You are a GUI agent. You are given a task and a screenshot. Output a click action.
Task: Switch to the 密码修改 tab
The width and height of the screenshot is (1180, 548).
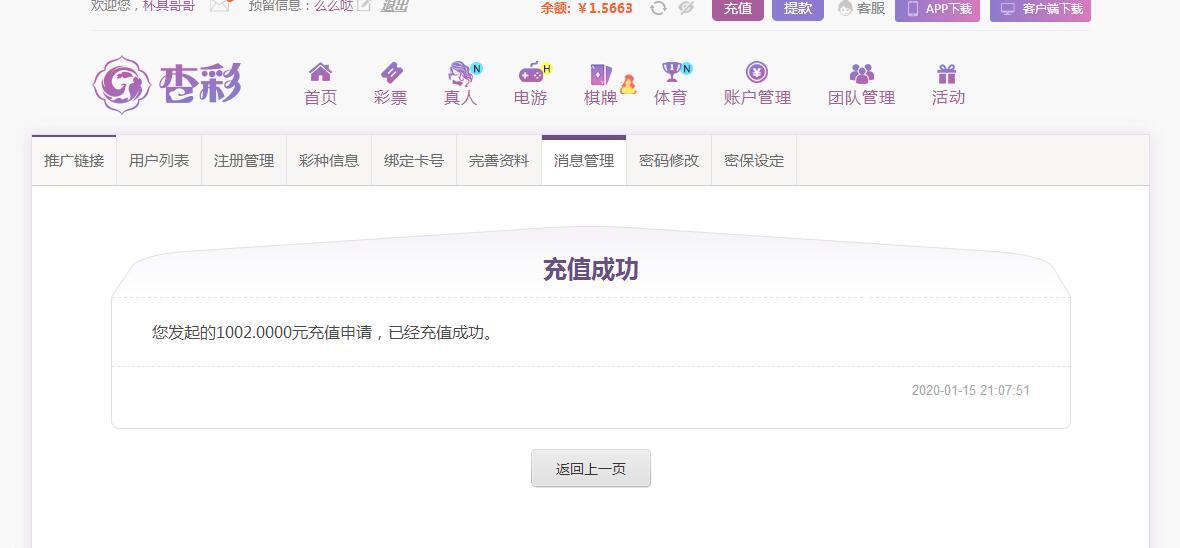point(669,160)
